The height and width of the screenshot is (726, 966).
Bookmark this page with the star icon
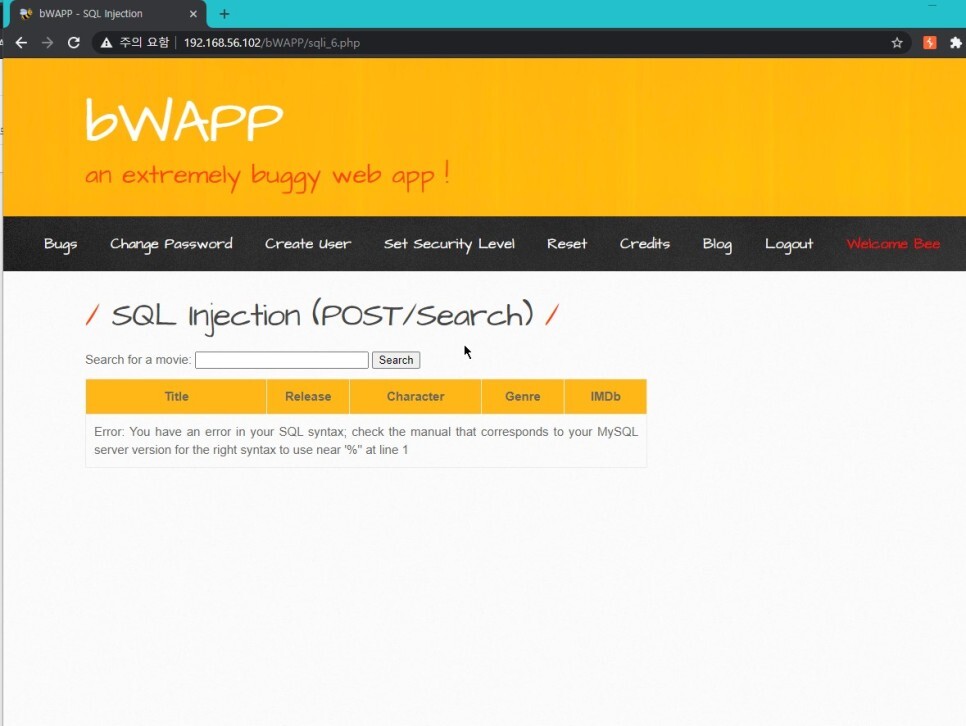[x=897, y=43]
